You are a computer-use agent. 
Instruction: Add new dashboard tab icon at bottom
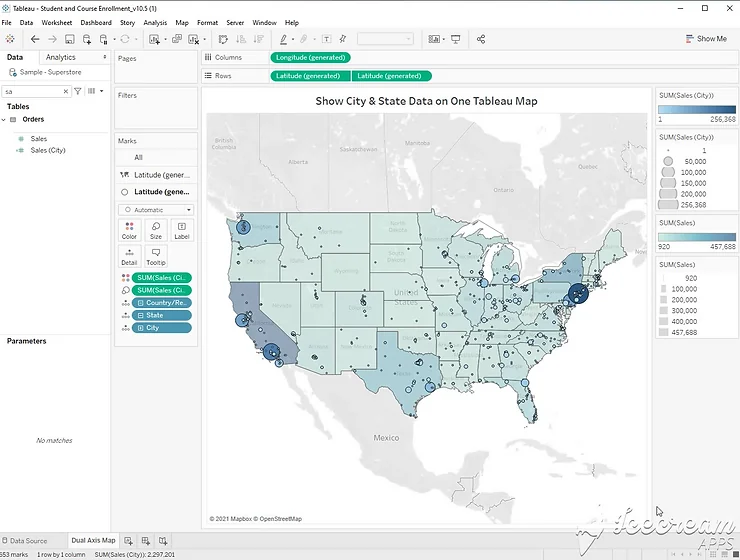pyautogui.click(x=145, y=541)
